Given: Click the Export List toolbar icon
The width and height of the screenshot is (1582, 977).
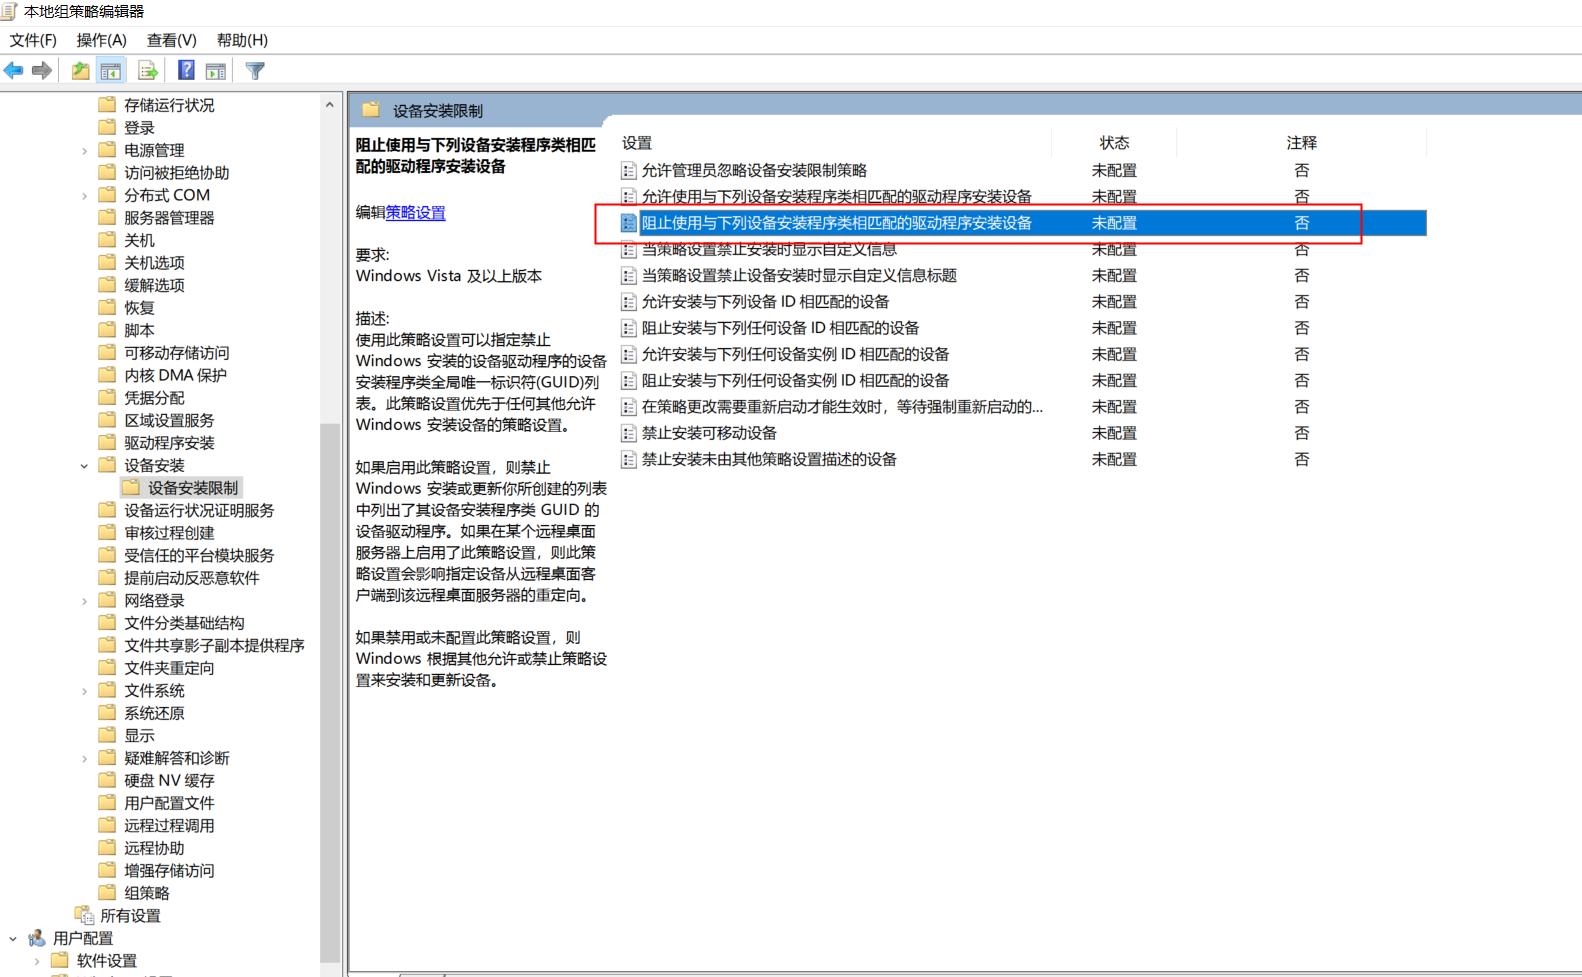Looking at the screenshot, I should pos(148,70).
